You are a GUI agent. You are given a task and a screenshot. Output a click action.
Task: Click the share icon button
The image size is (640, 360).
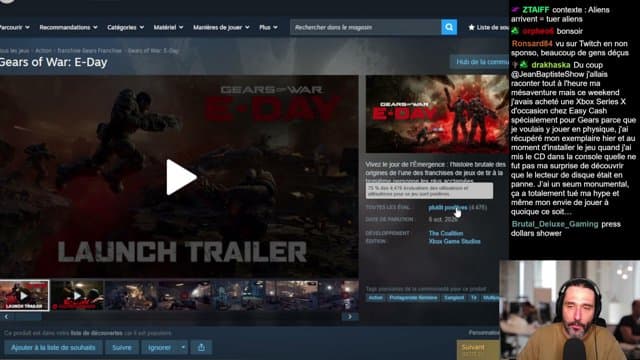tap(201, 348)
